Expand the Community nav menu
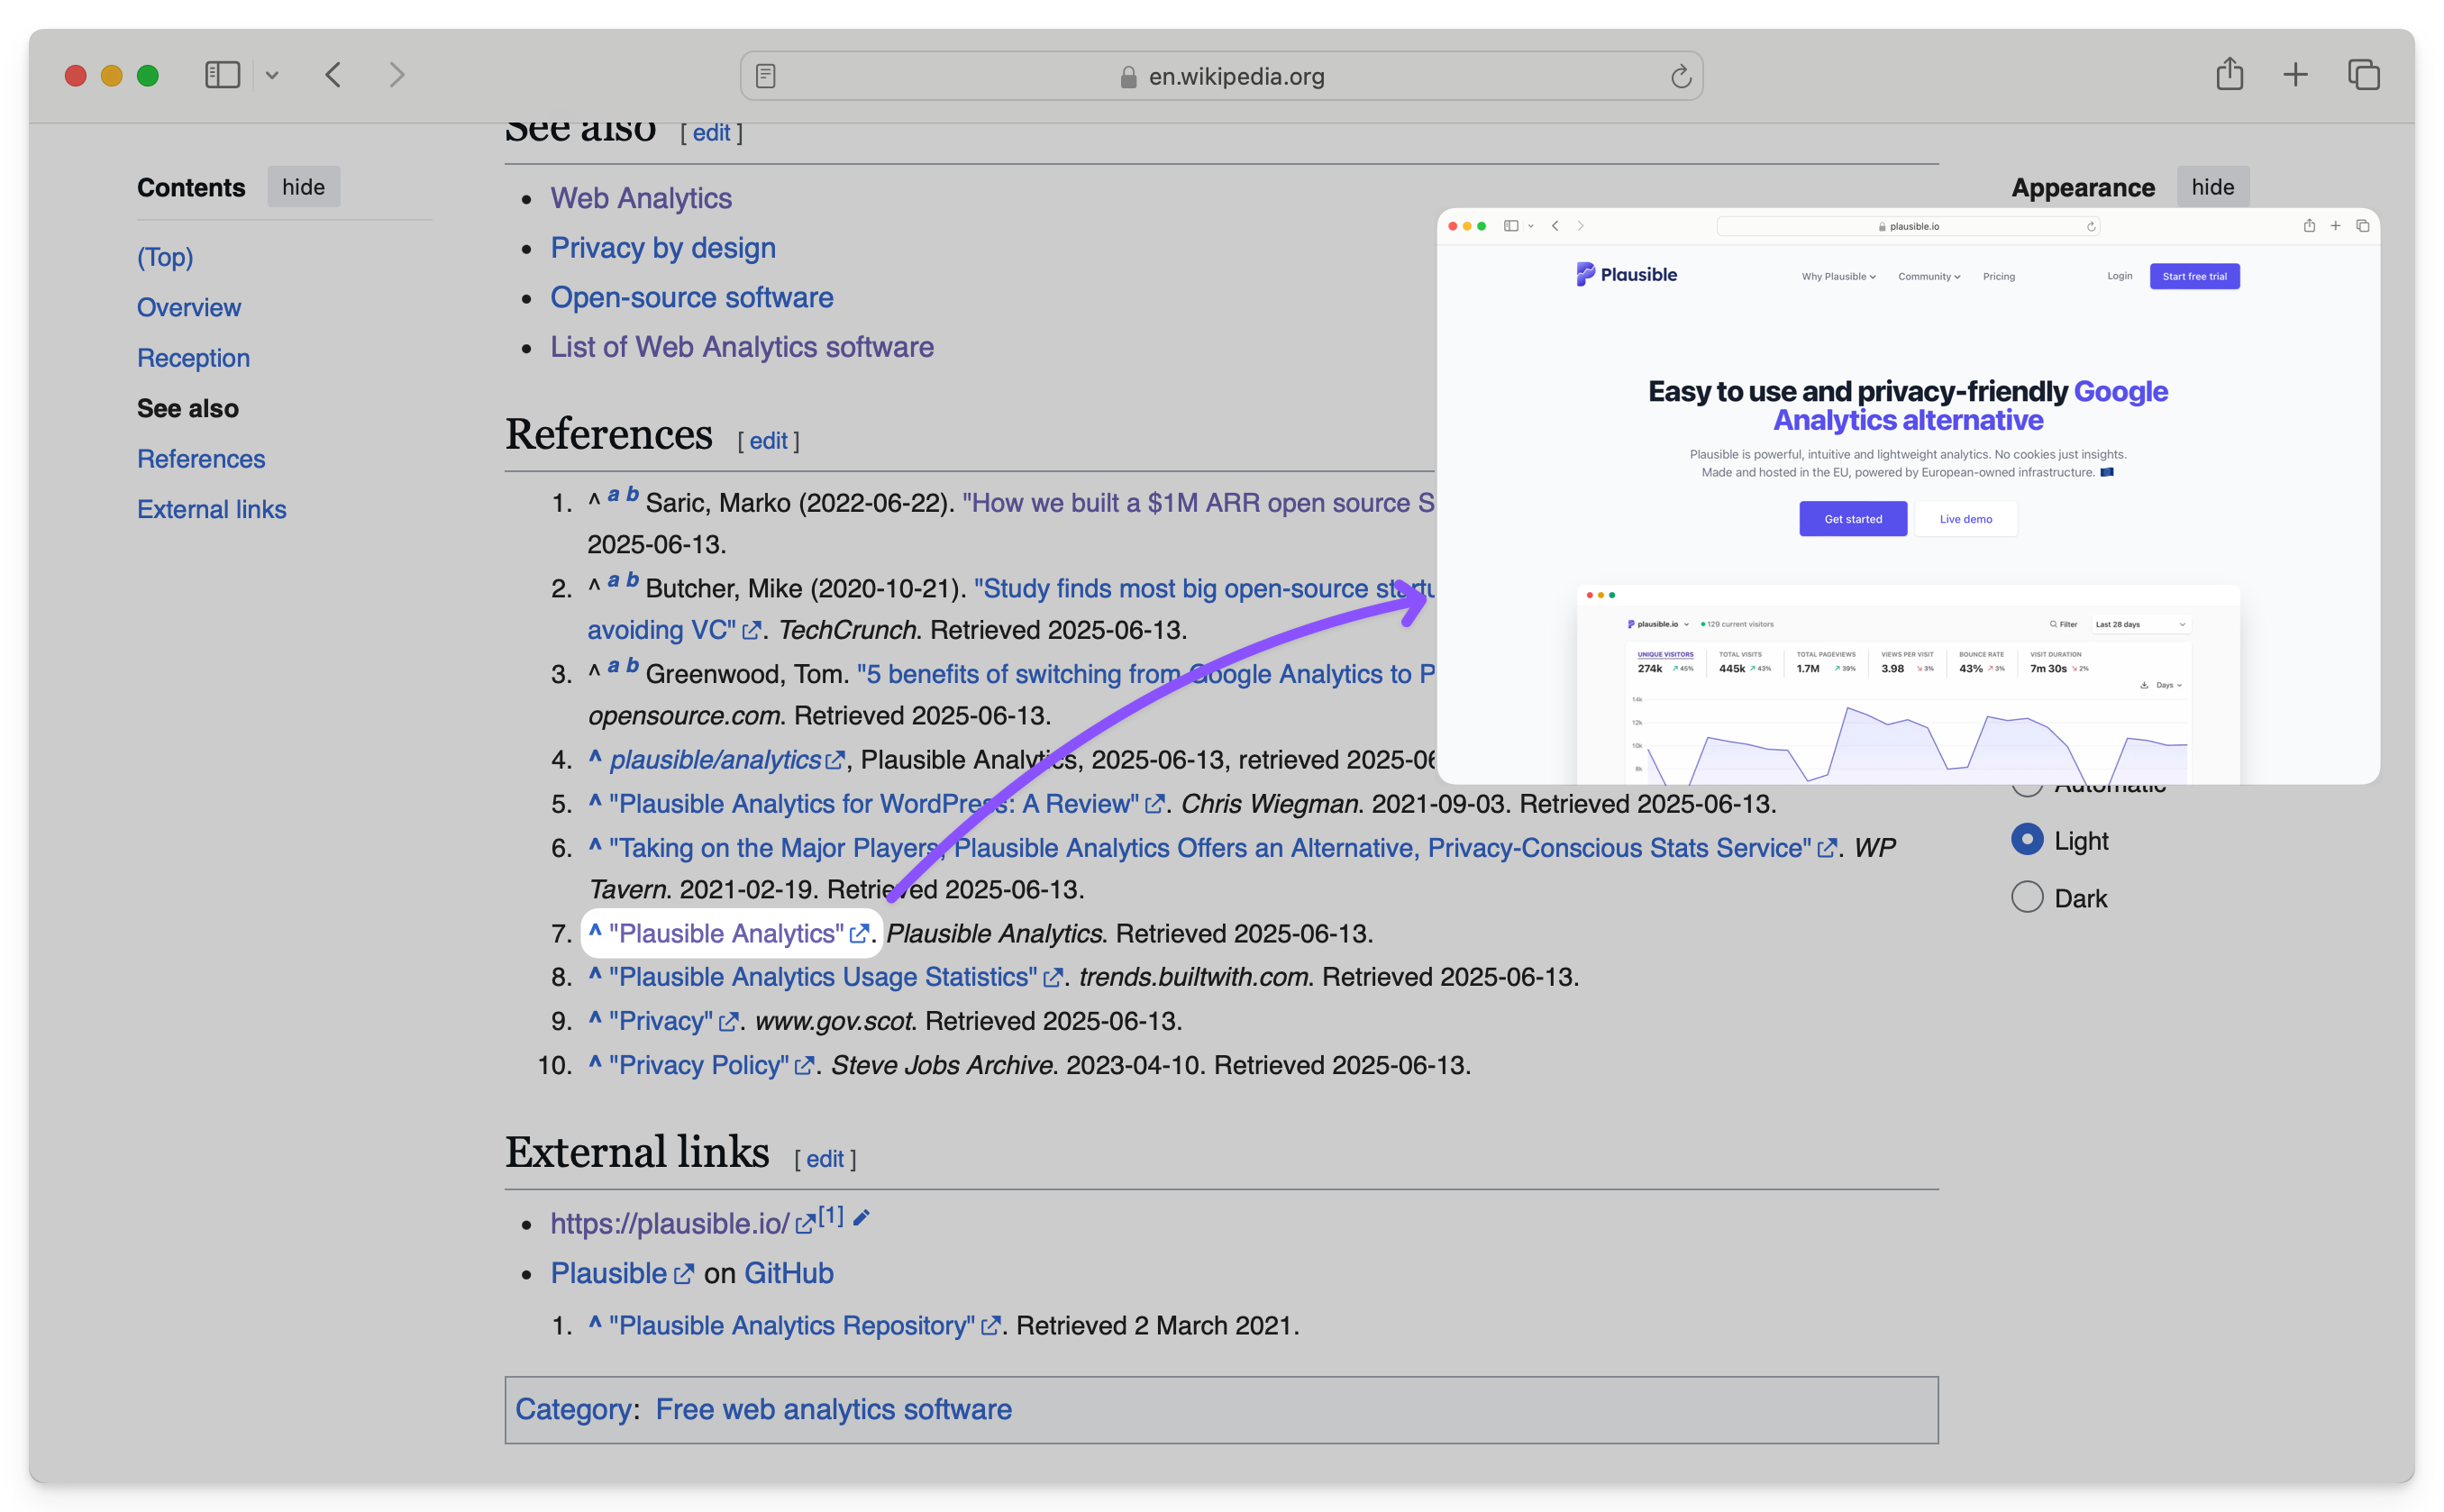 coord(1928,276)
